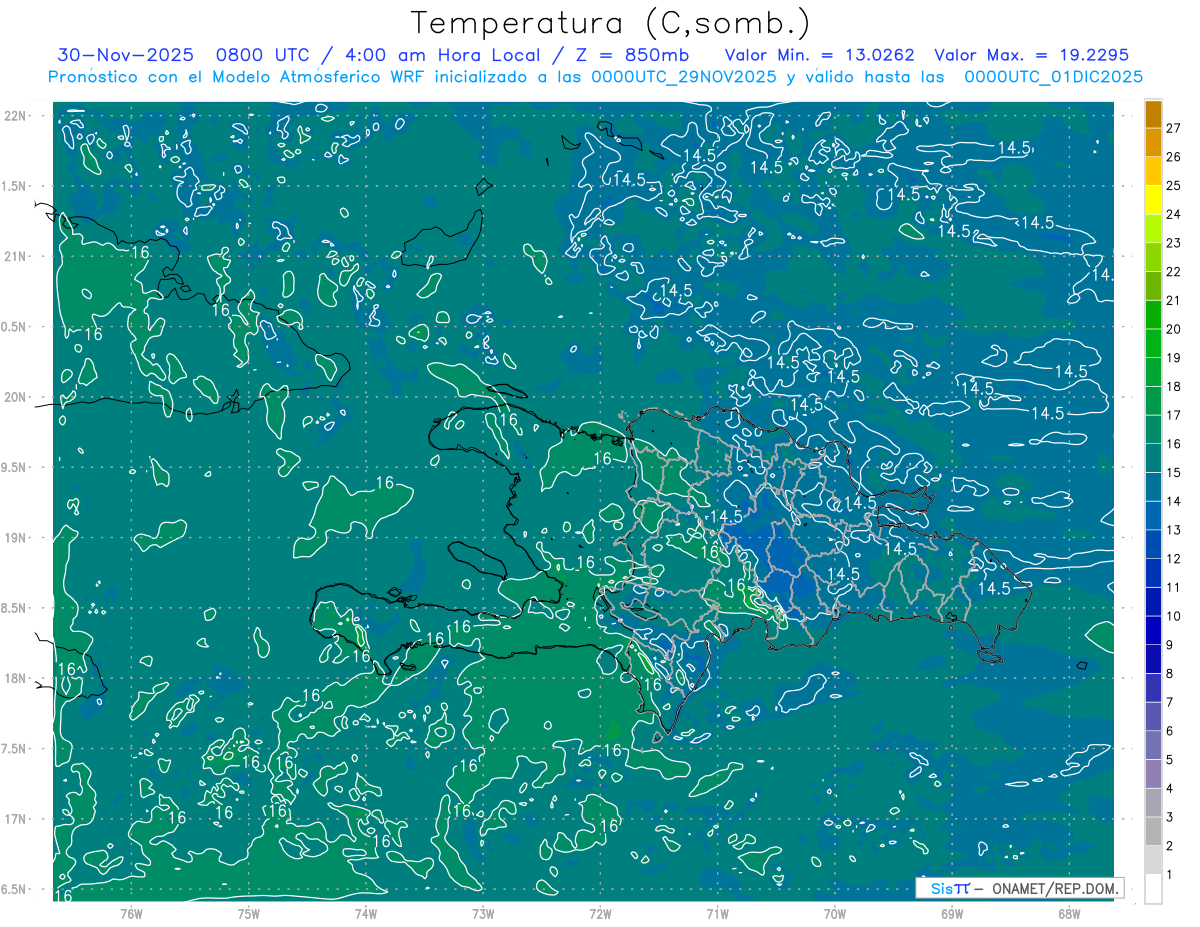Click the "75W" longitude axis label
The image size is (1200, 927).
pos(249,913)
